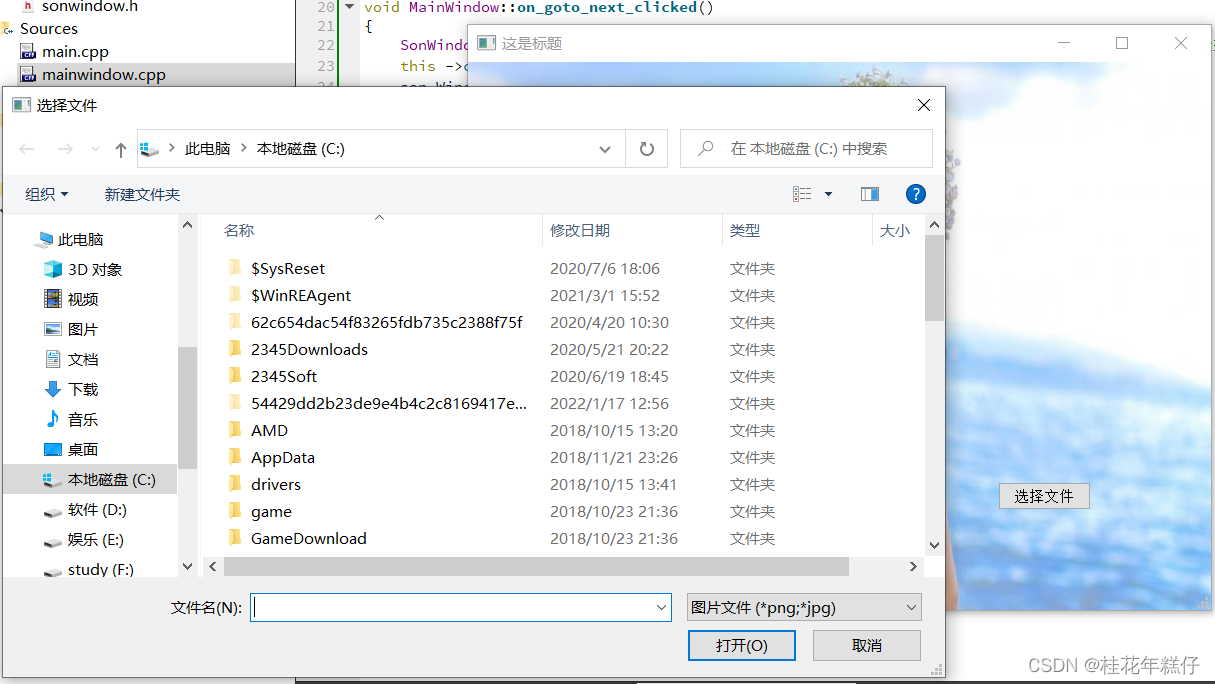Click the 文件名 input field
The image size is (1215, 684).
click(452, 607)
